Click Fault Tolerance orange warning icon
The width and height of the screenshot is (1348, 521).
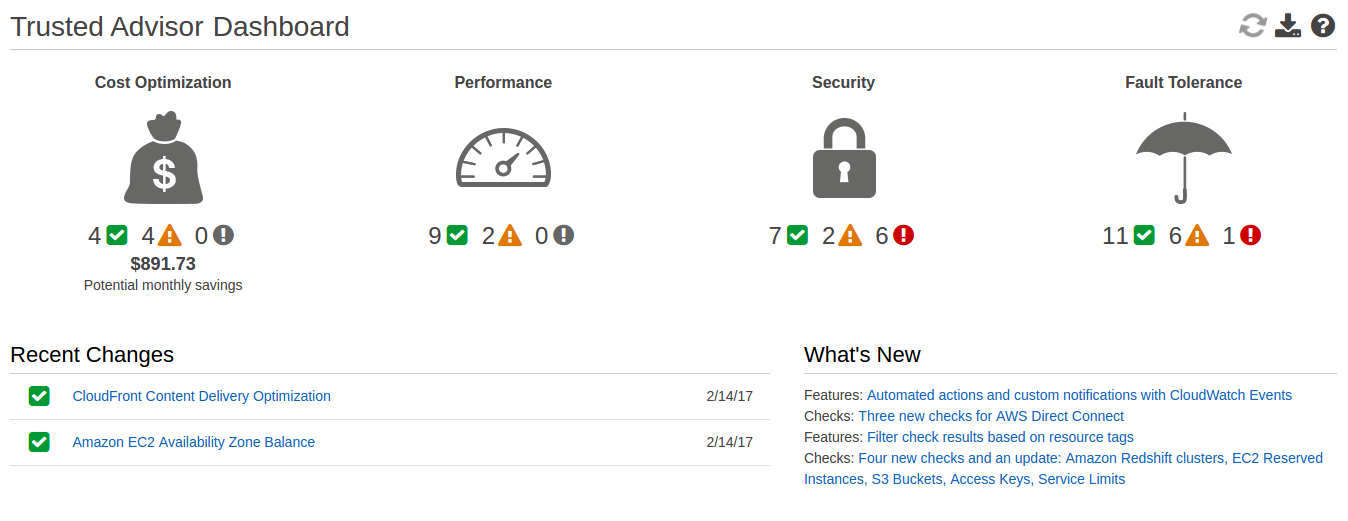point(1197,236)
